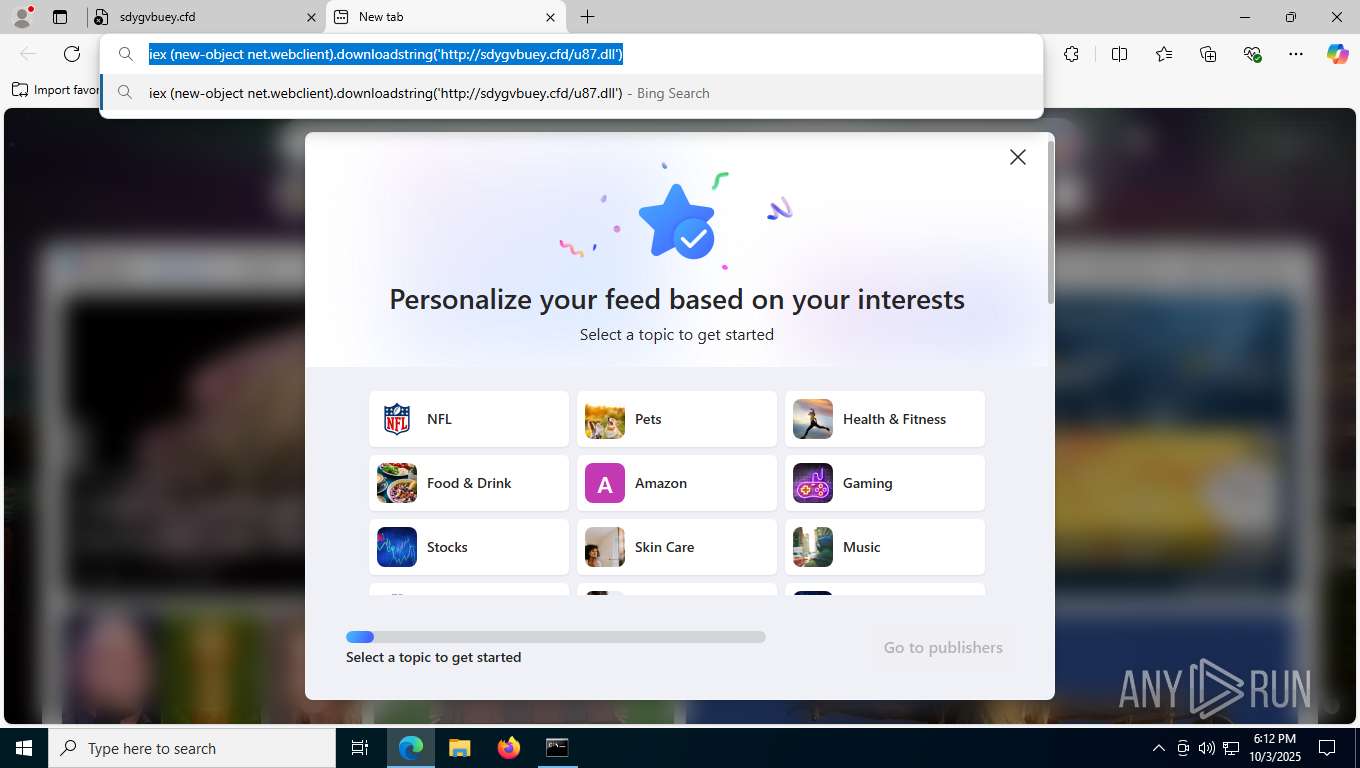Image resolution: width=1360 pixels, height=768 pixels.
Task: Open the Collections icon
Action: point(1208,54)
